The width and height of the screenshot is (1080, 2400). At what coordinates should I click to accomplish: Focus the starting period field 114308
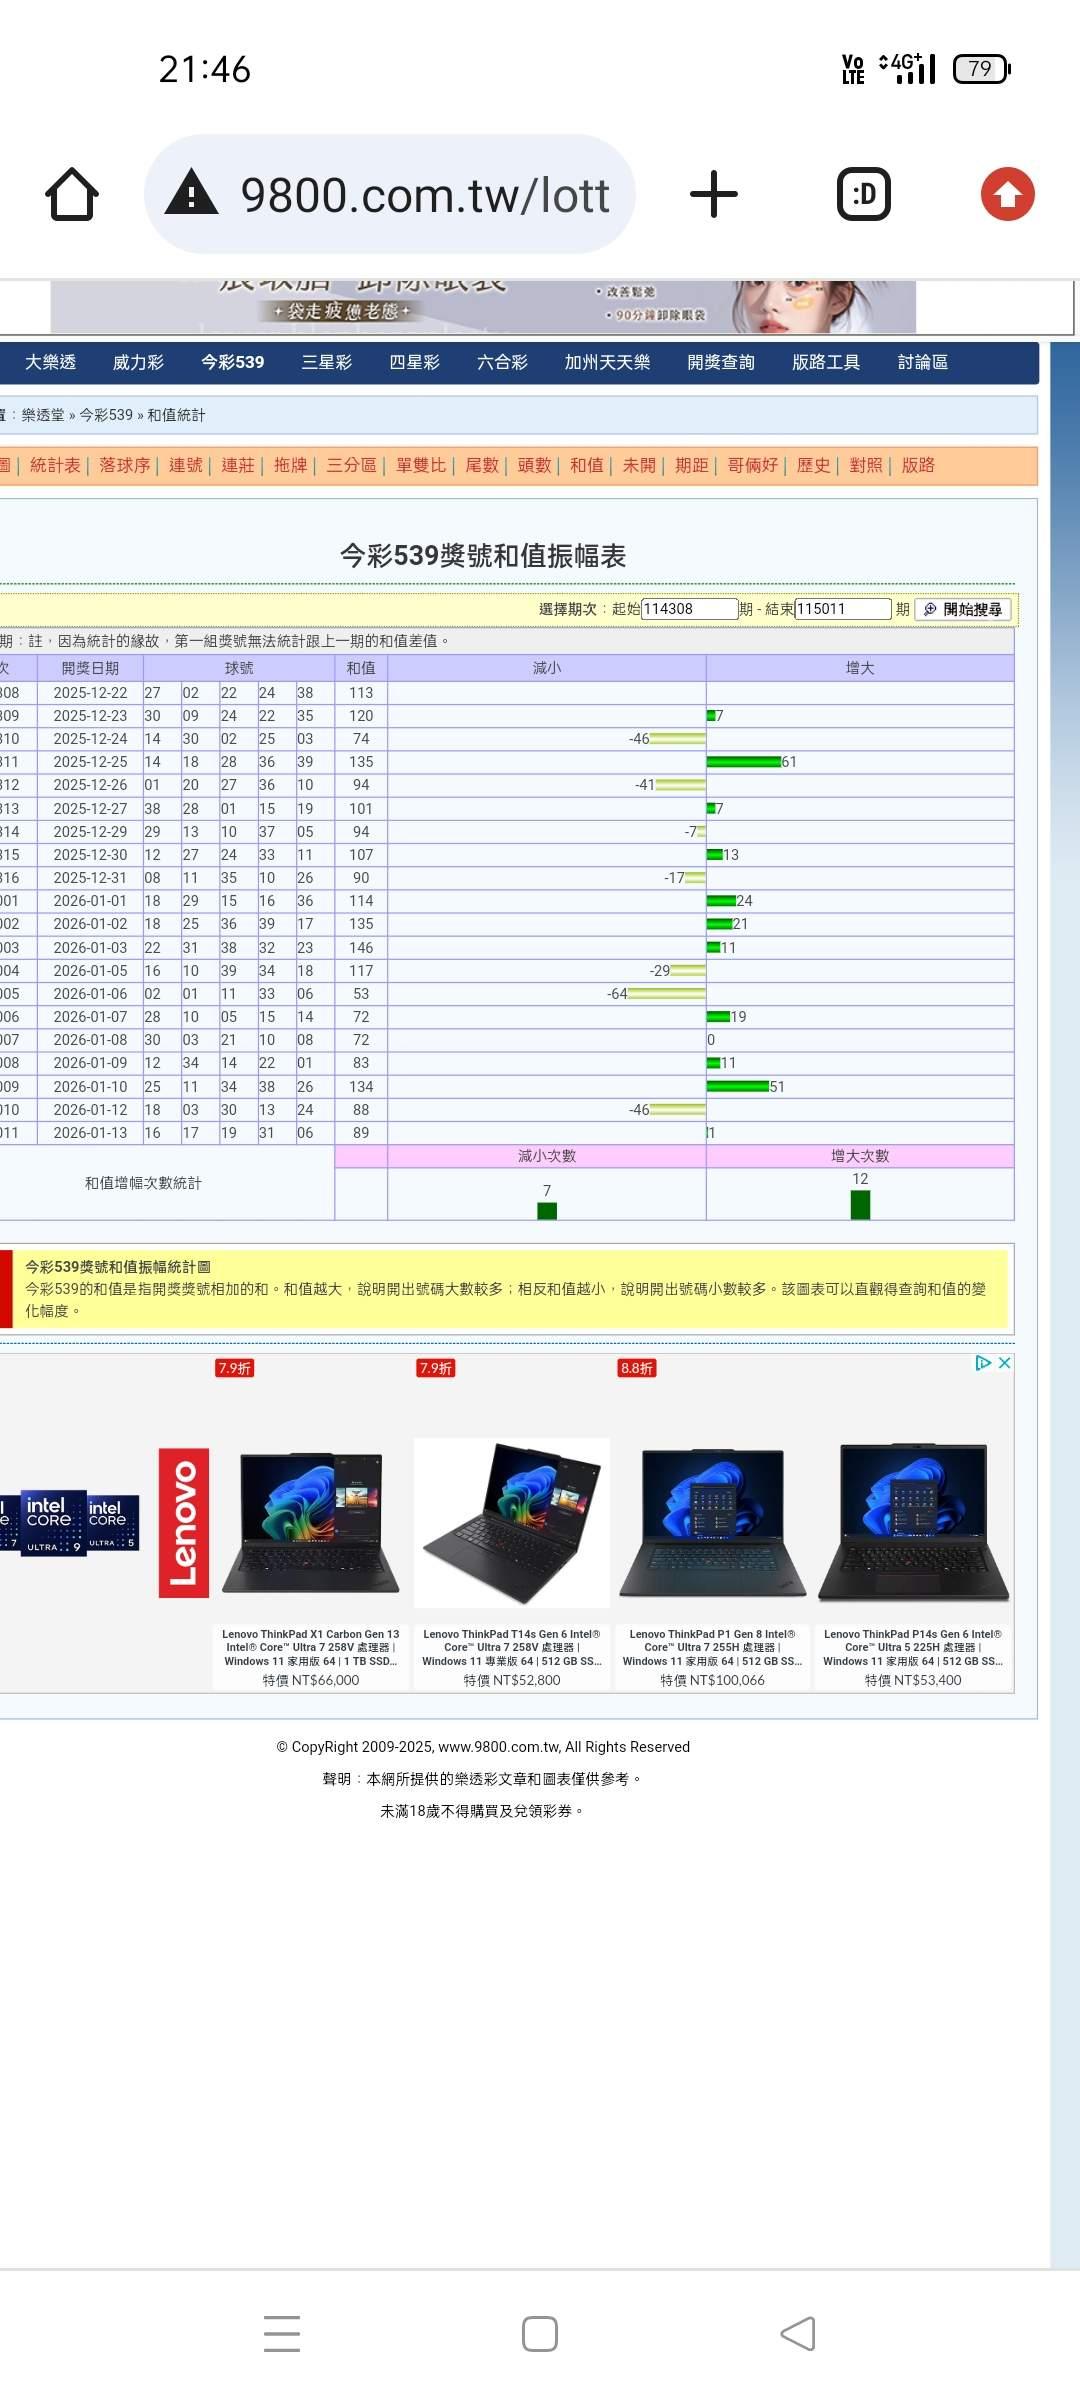point(688,609)
